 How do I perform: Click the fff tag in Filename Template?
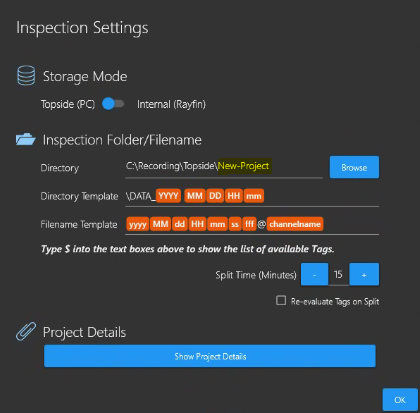tap(249, 224)
